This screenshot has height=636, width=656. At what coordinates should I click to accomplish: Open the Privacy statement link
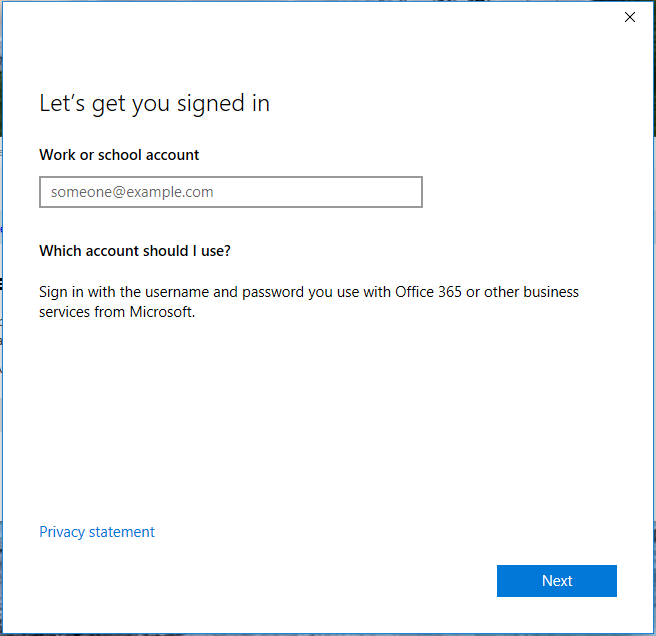click(x=97, y=532)
